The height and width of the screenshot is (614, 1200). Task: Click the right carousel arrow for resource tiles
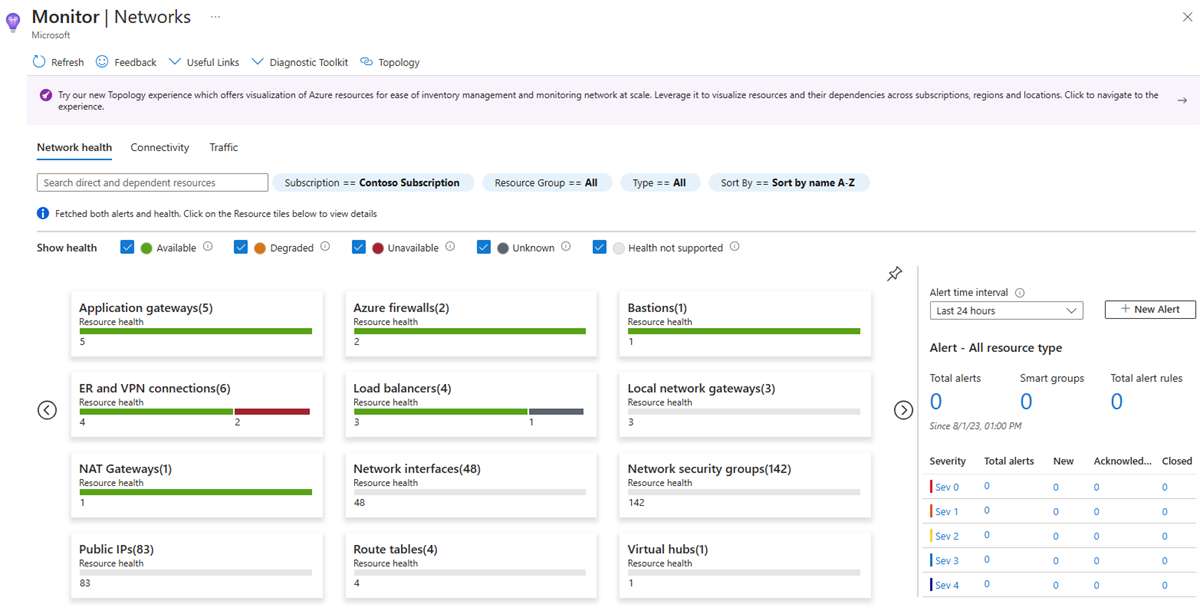click(x=903, y=410)
